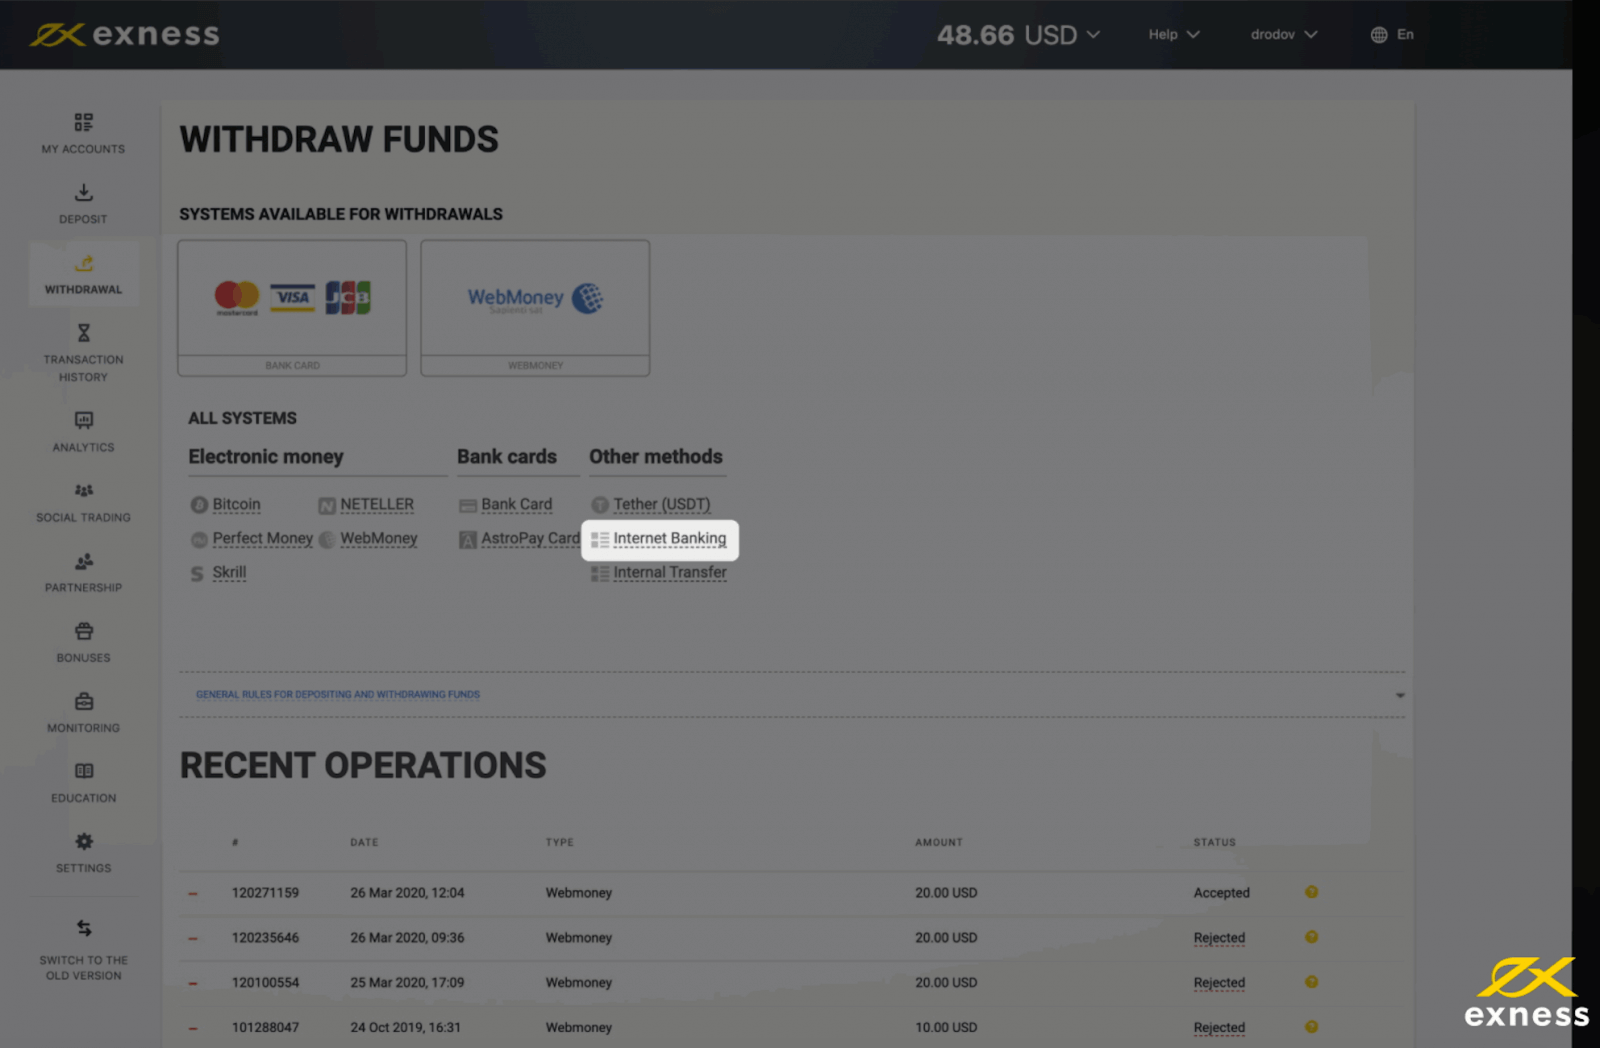Click date 25 Mar 2020, 17:09
The width and height of the screenshot is (1600, 1048).
tap(407, 983)
